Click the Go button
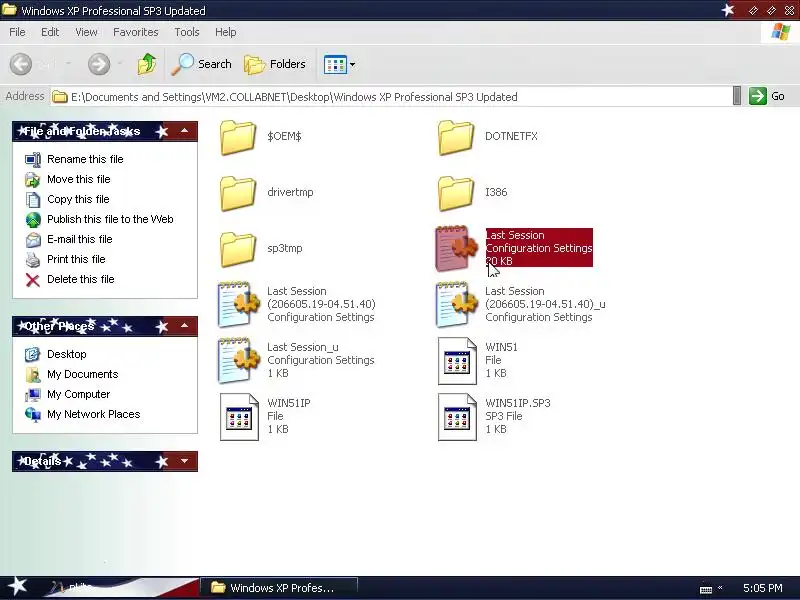The height and width of the screenshot is (600, 800). coord(767,96)
